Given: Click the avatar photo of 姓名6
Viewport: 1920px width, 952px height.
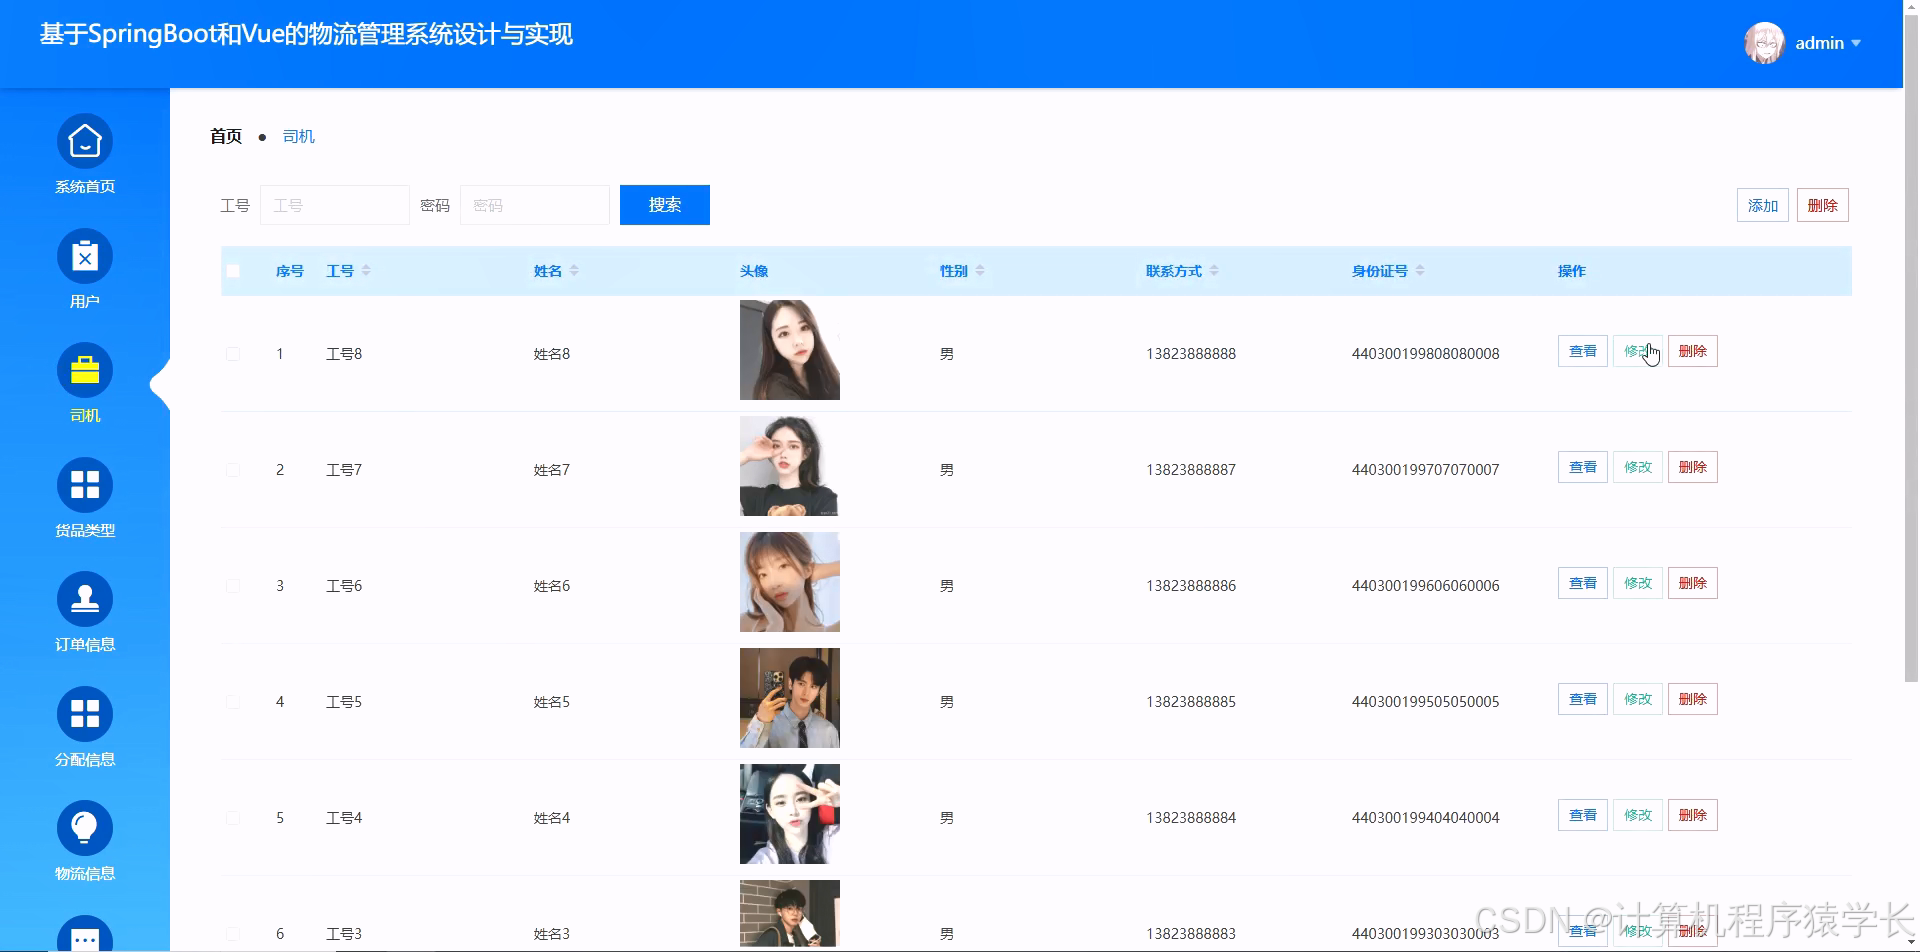Looking at the screenshot, I should coord(789,581).
